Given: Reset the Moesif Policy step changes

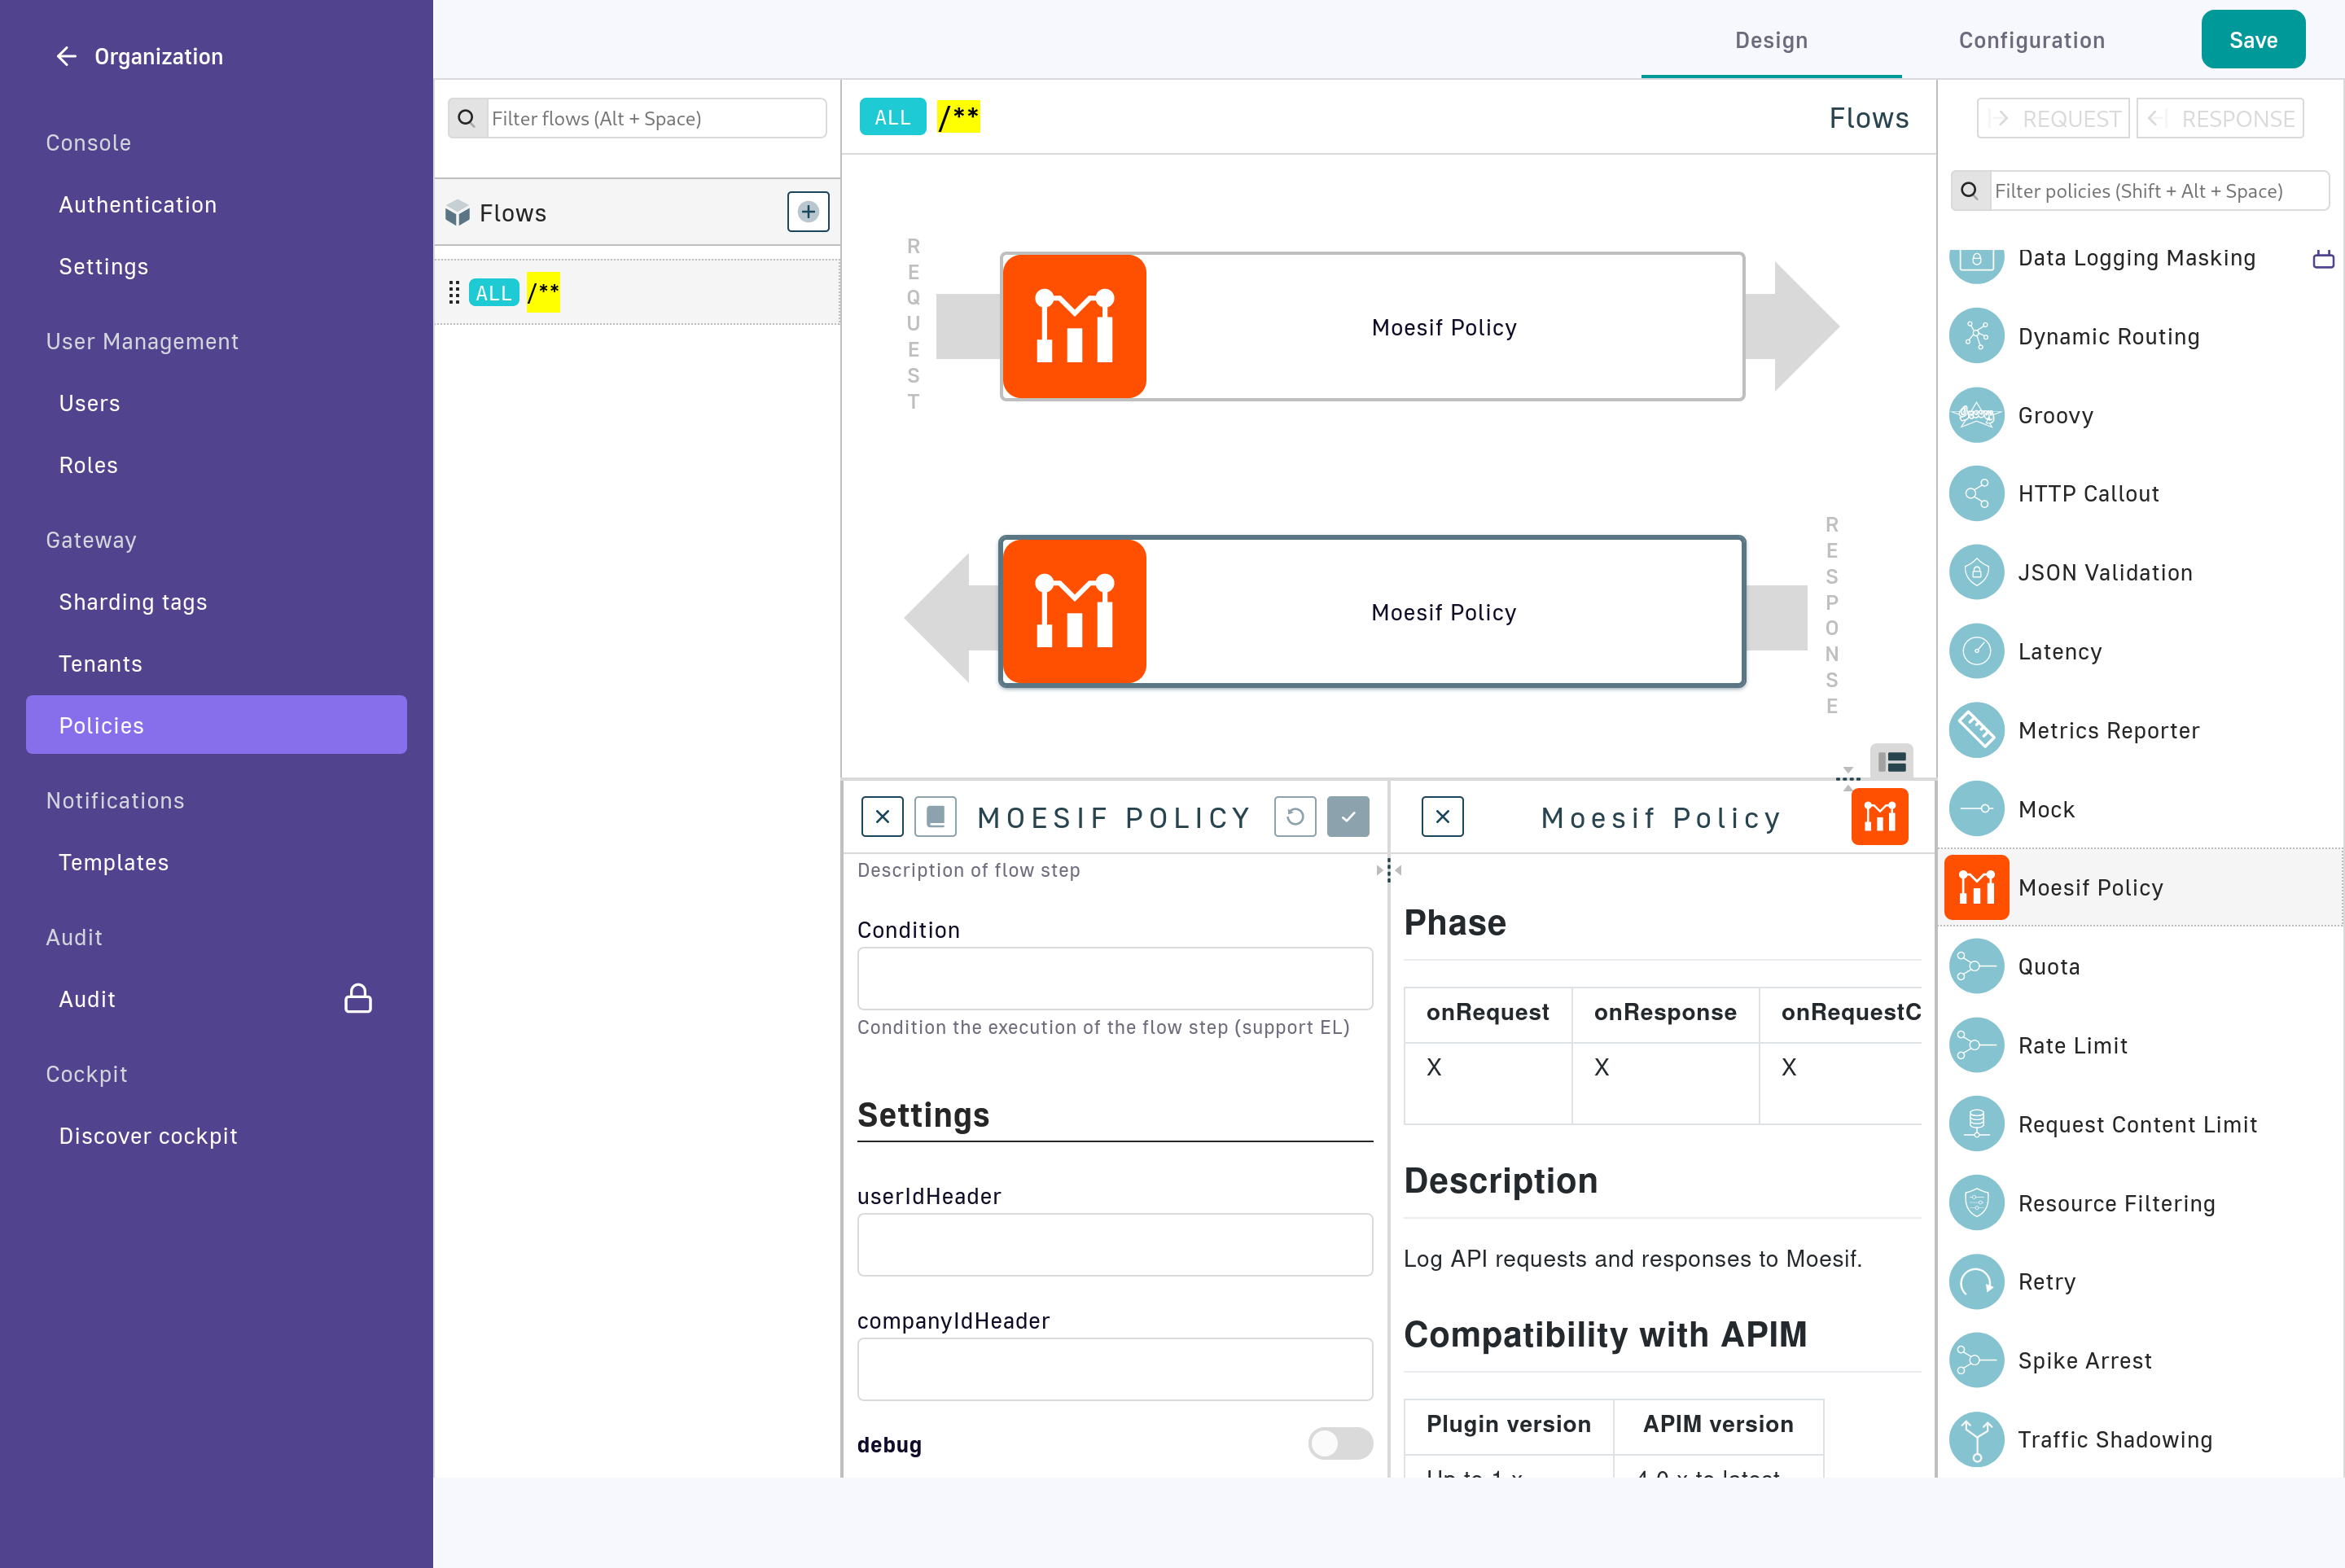Looking at the screenshot, I should click(1295, 817).
